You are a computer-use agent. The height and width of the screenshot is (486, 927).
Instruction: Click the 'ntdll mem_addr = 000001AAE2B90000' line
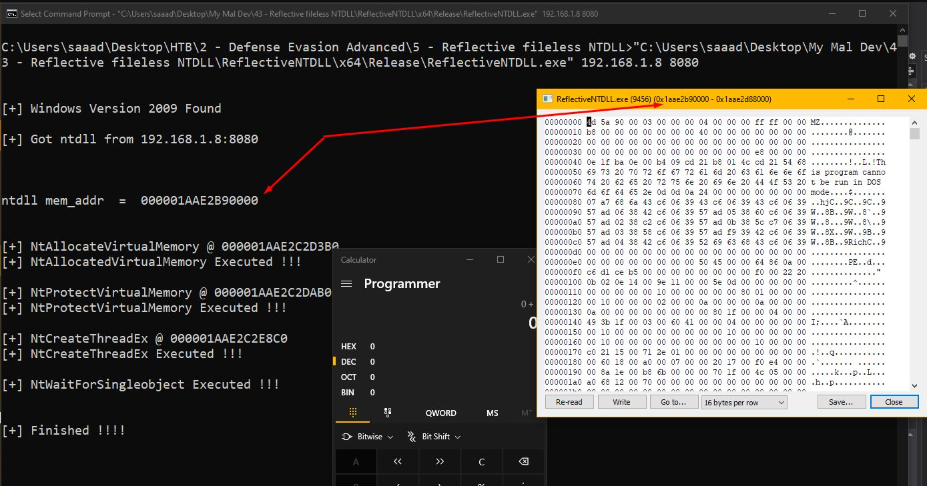coord(129,200)
